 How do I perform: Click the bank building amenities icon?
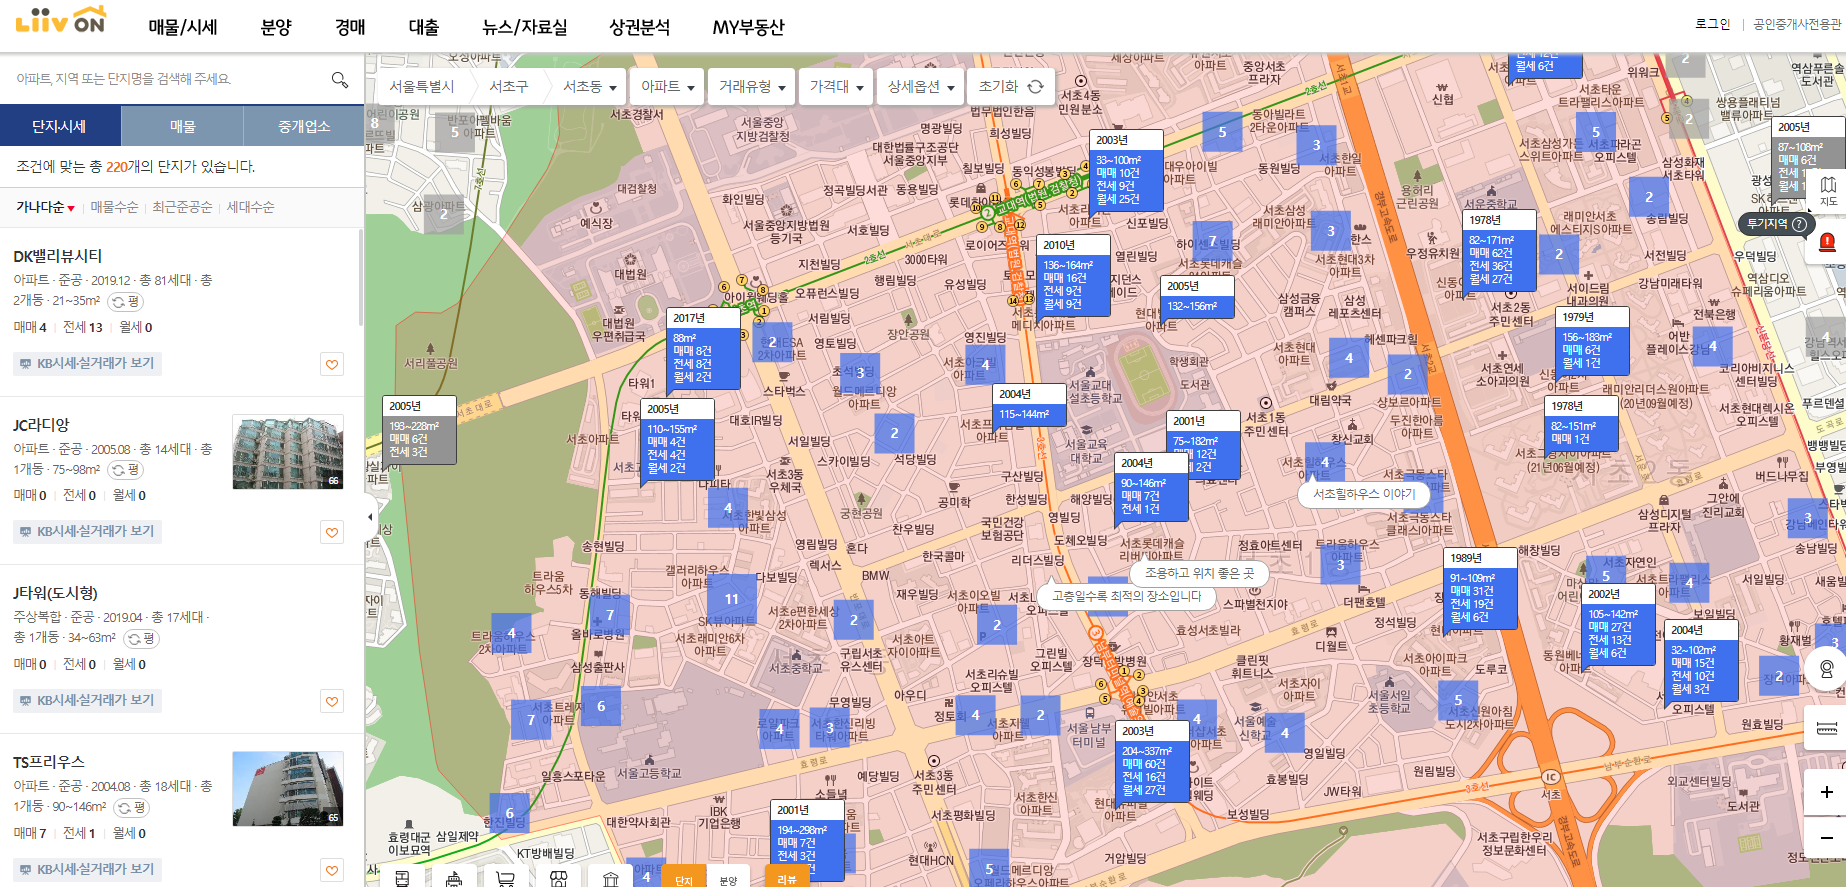610,878
